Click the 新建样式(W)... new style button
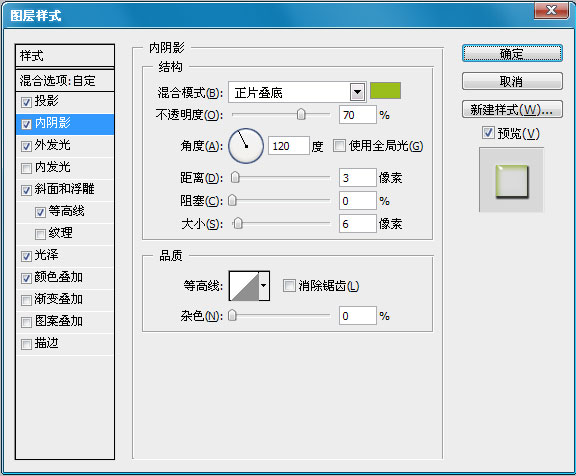Viewport: 576px width, 476px height. [512, 109]
